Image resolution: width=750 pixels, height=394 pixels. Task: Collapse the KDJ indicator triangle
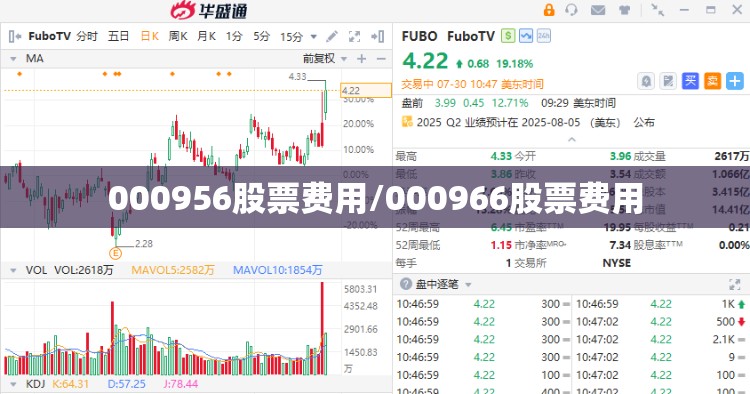pyautogui.click(x=13, y=384)
